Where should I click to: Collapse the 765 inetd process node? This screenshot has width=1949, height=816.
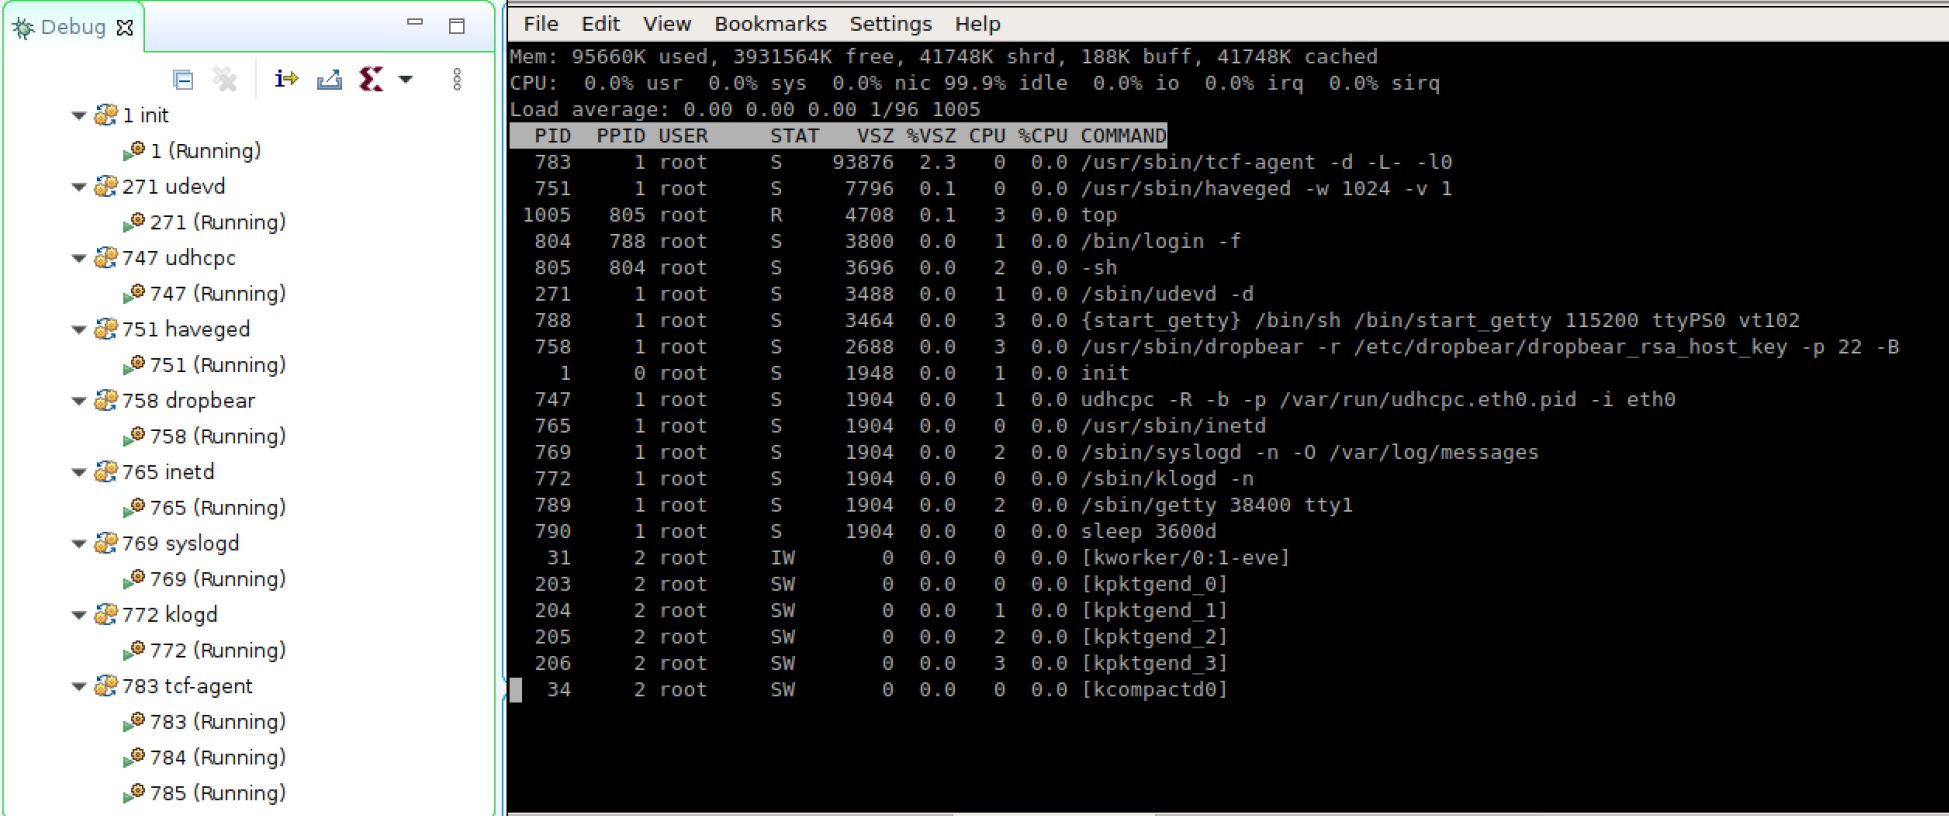(79, 473)
